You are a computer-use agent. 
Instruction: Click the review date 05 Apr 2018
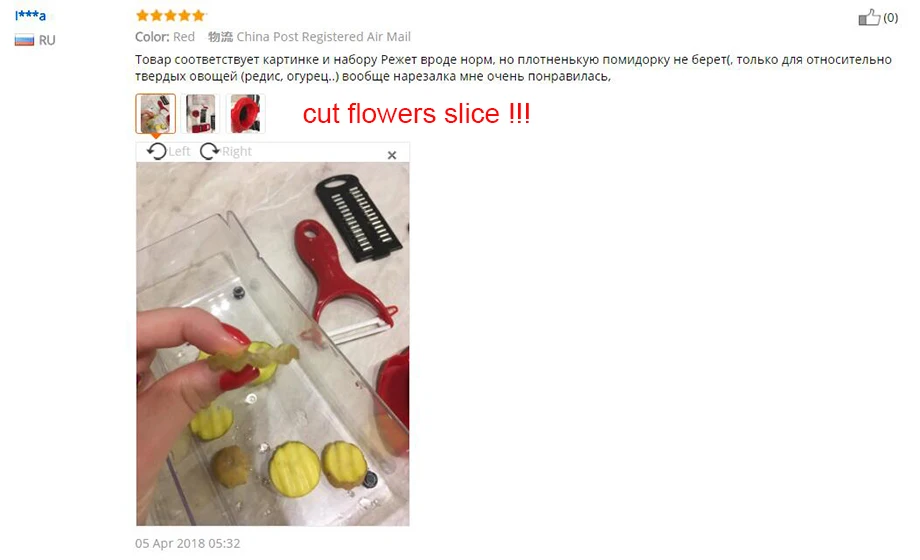[x=188, y=543]
